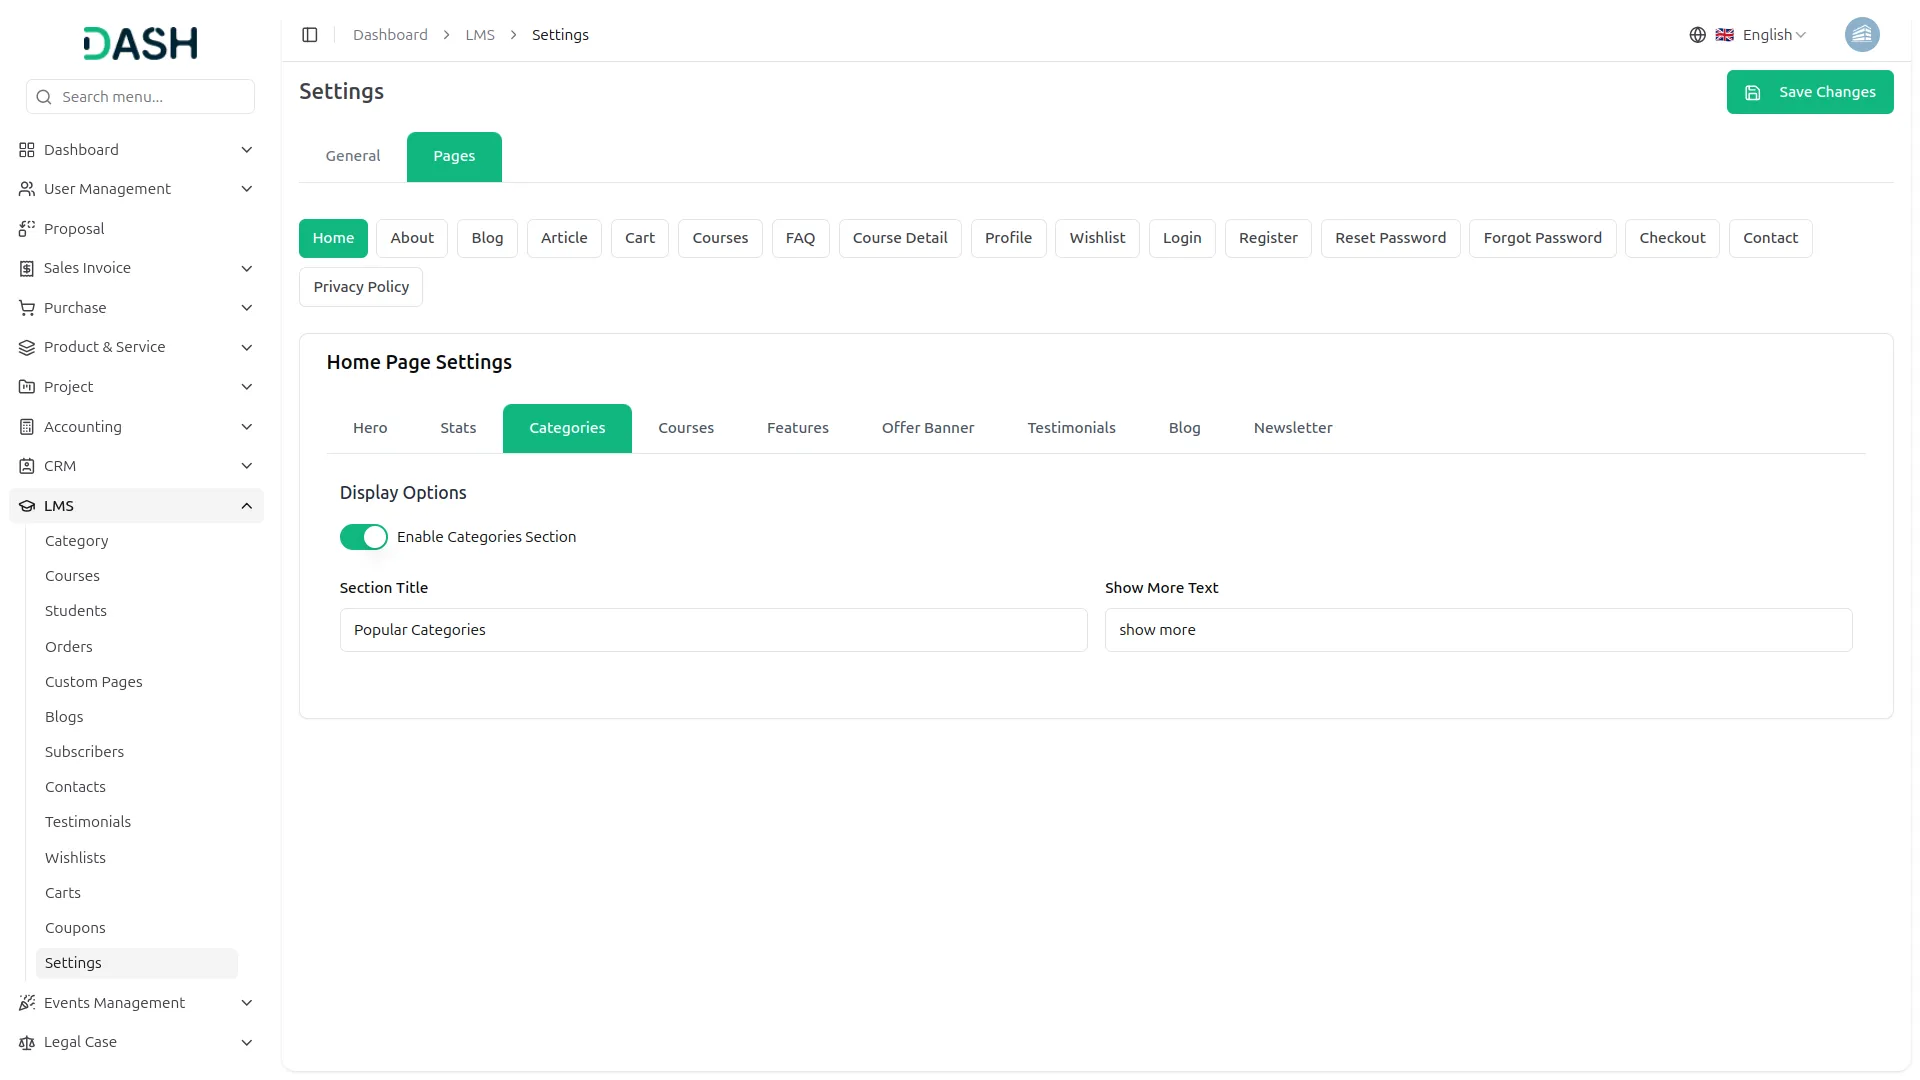Expand the User Management menu
The height and width of the screenshot is (1080, 1920).
[x=246, y=189]
